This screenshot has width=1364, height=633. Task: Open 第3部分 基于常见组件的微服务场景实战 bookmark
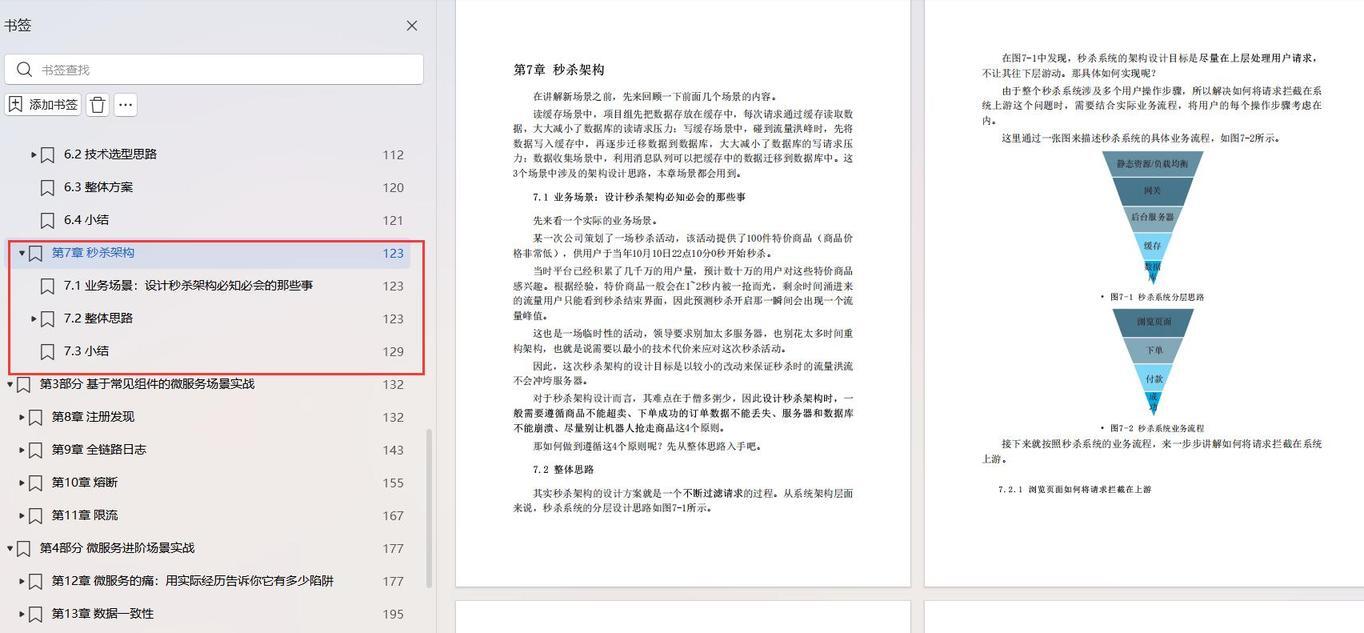147,384
